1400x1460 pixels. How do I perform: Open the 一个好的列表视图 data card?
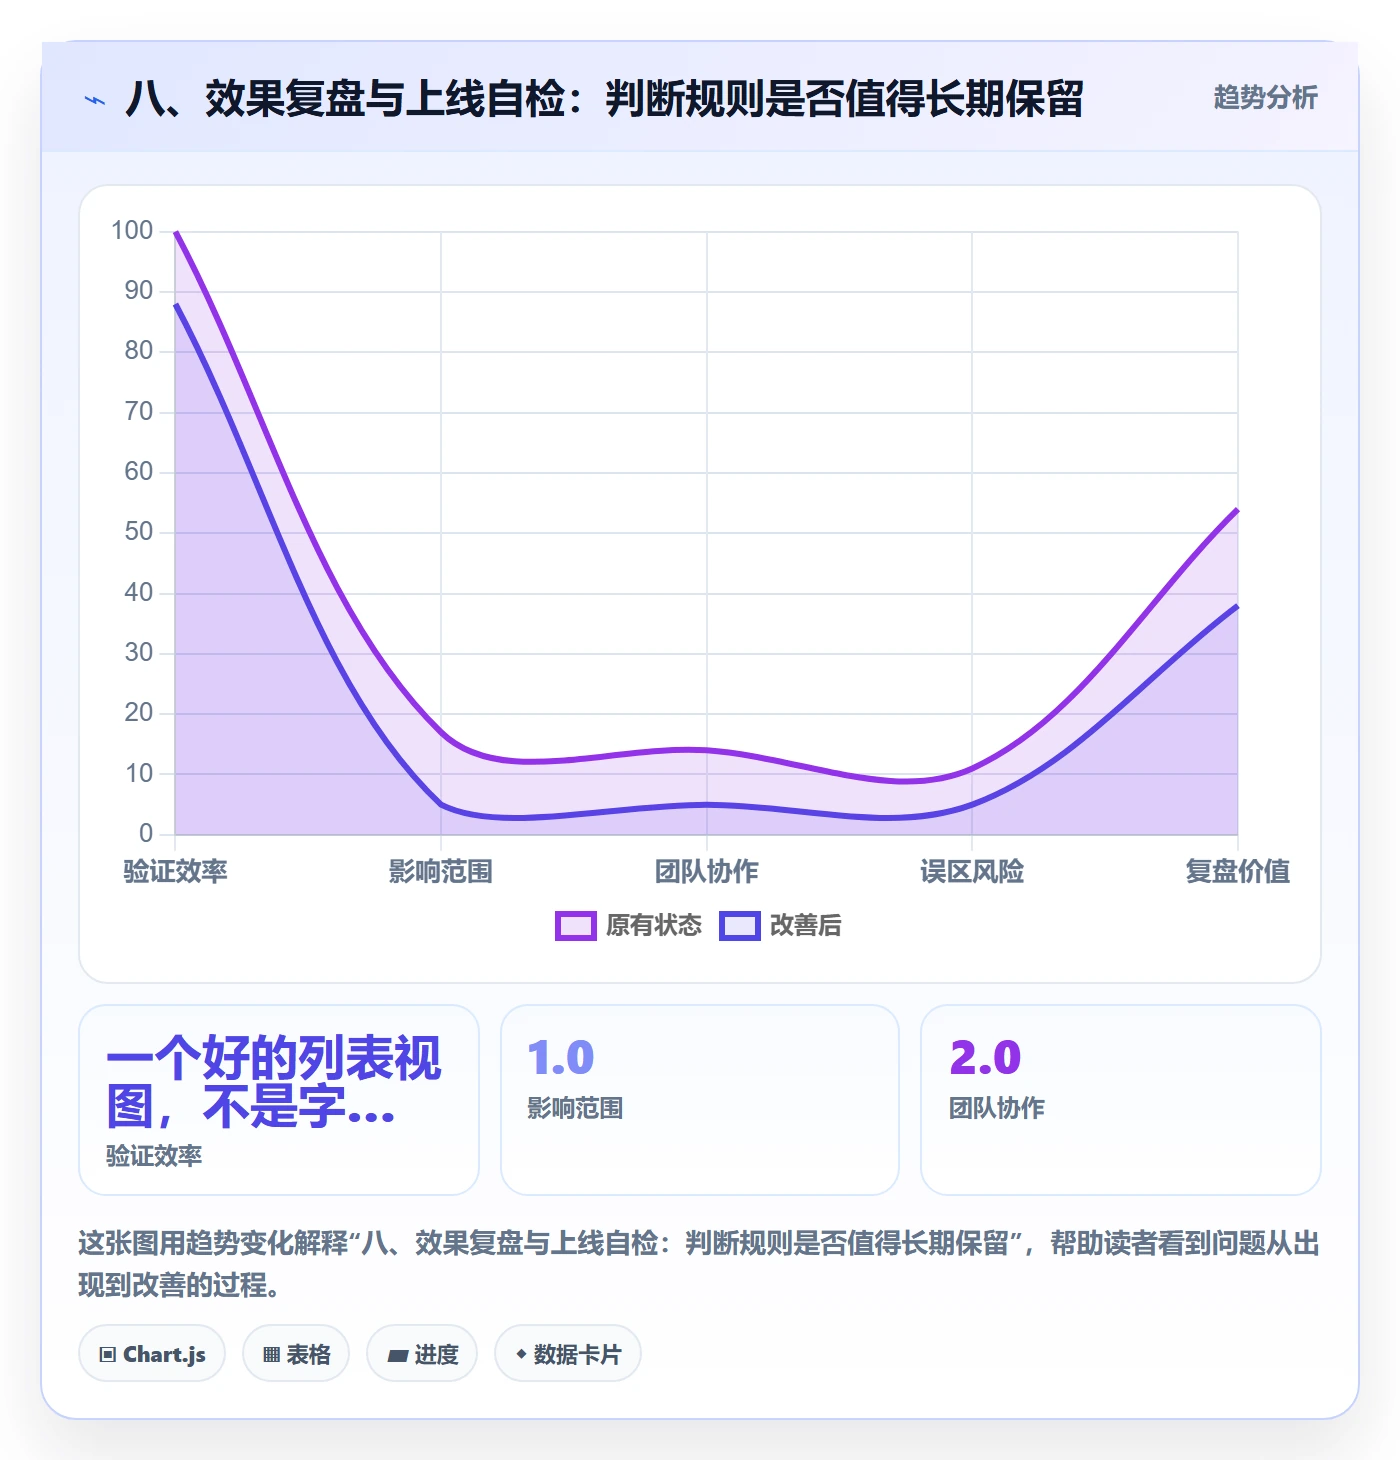pyautogui.click(x=279, y=1100)
